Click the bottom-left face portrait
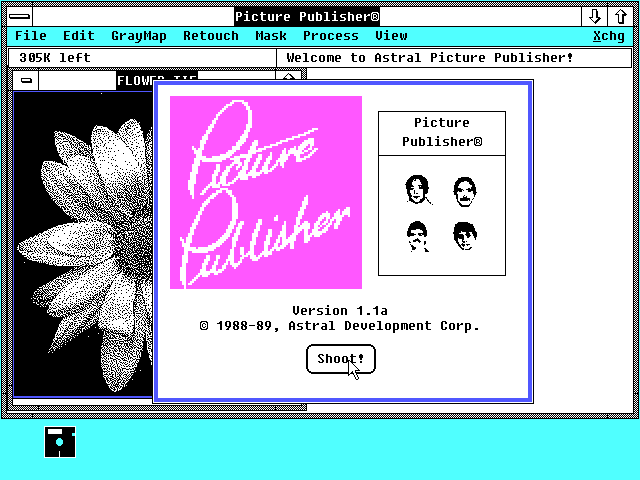The height and width of the screenshot is (480, 640). coord(418,237)
